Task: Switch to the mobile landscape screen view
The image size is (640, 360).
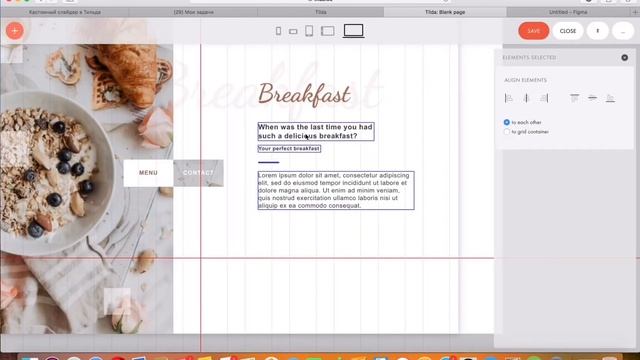Action: click(293, 31)
